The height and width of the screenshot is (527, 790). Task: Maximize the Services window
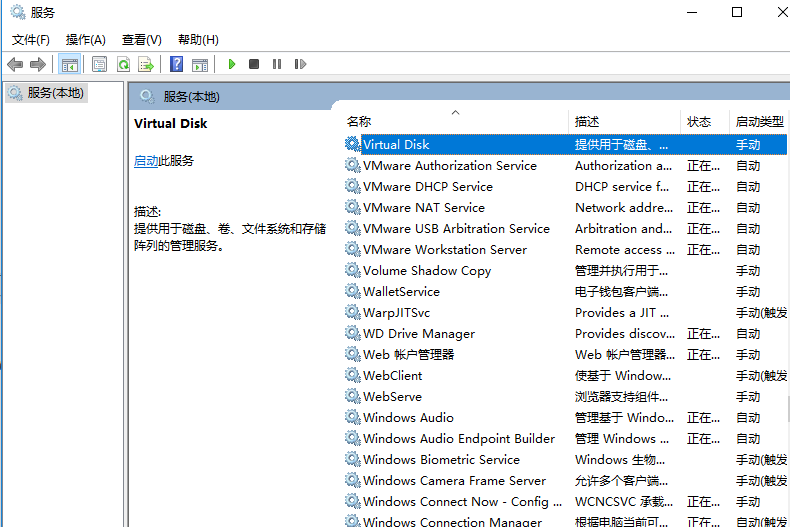pos(737,12)
